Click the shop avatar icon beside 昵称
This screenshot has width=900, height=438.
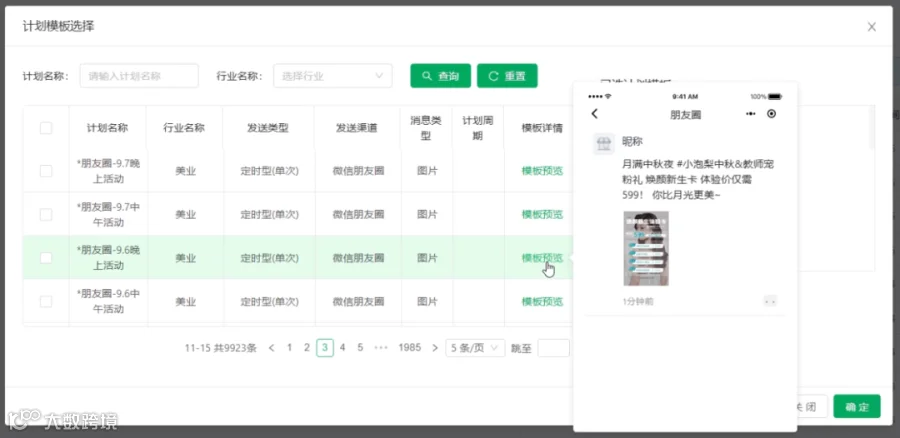pyautogui.click(x=603, y=144)
